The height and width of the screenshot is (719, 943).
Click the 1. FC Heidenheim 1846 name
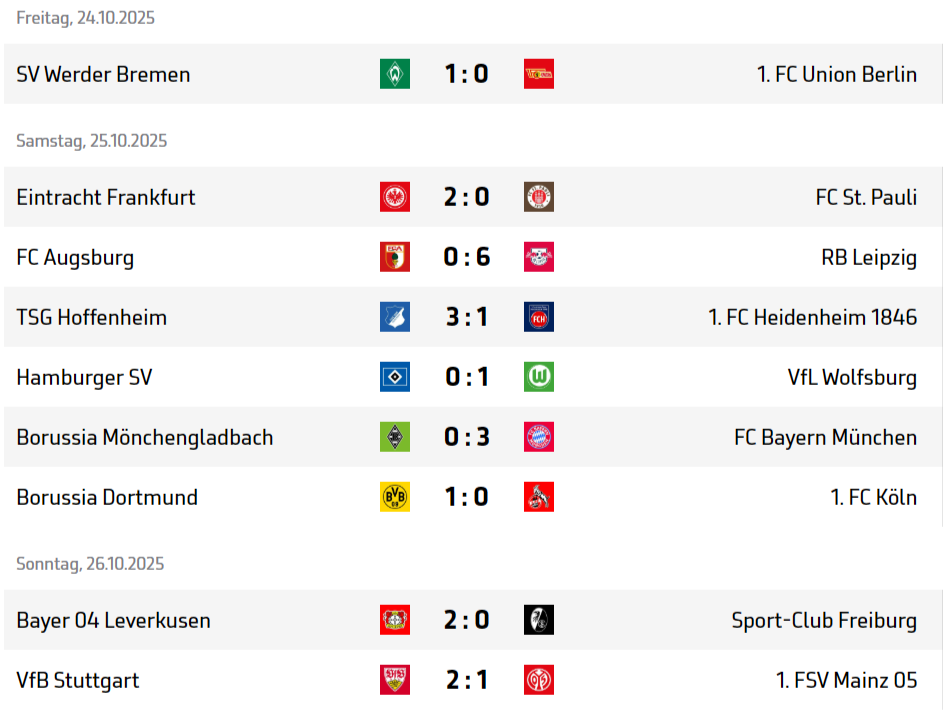click(812, 317)
